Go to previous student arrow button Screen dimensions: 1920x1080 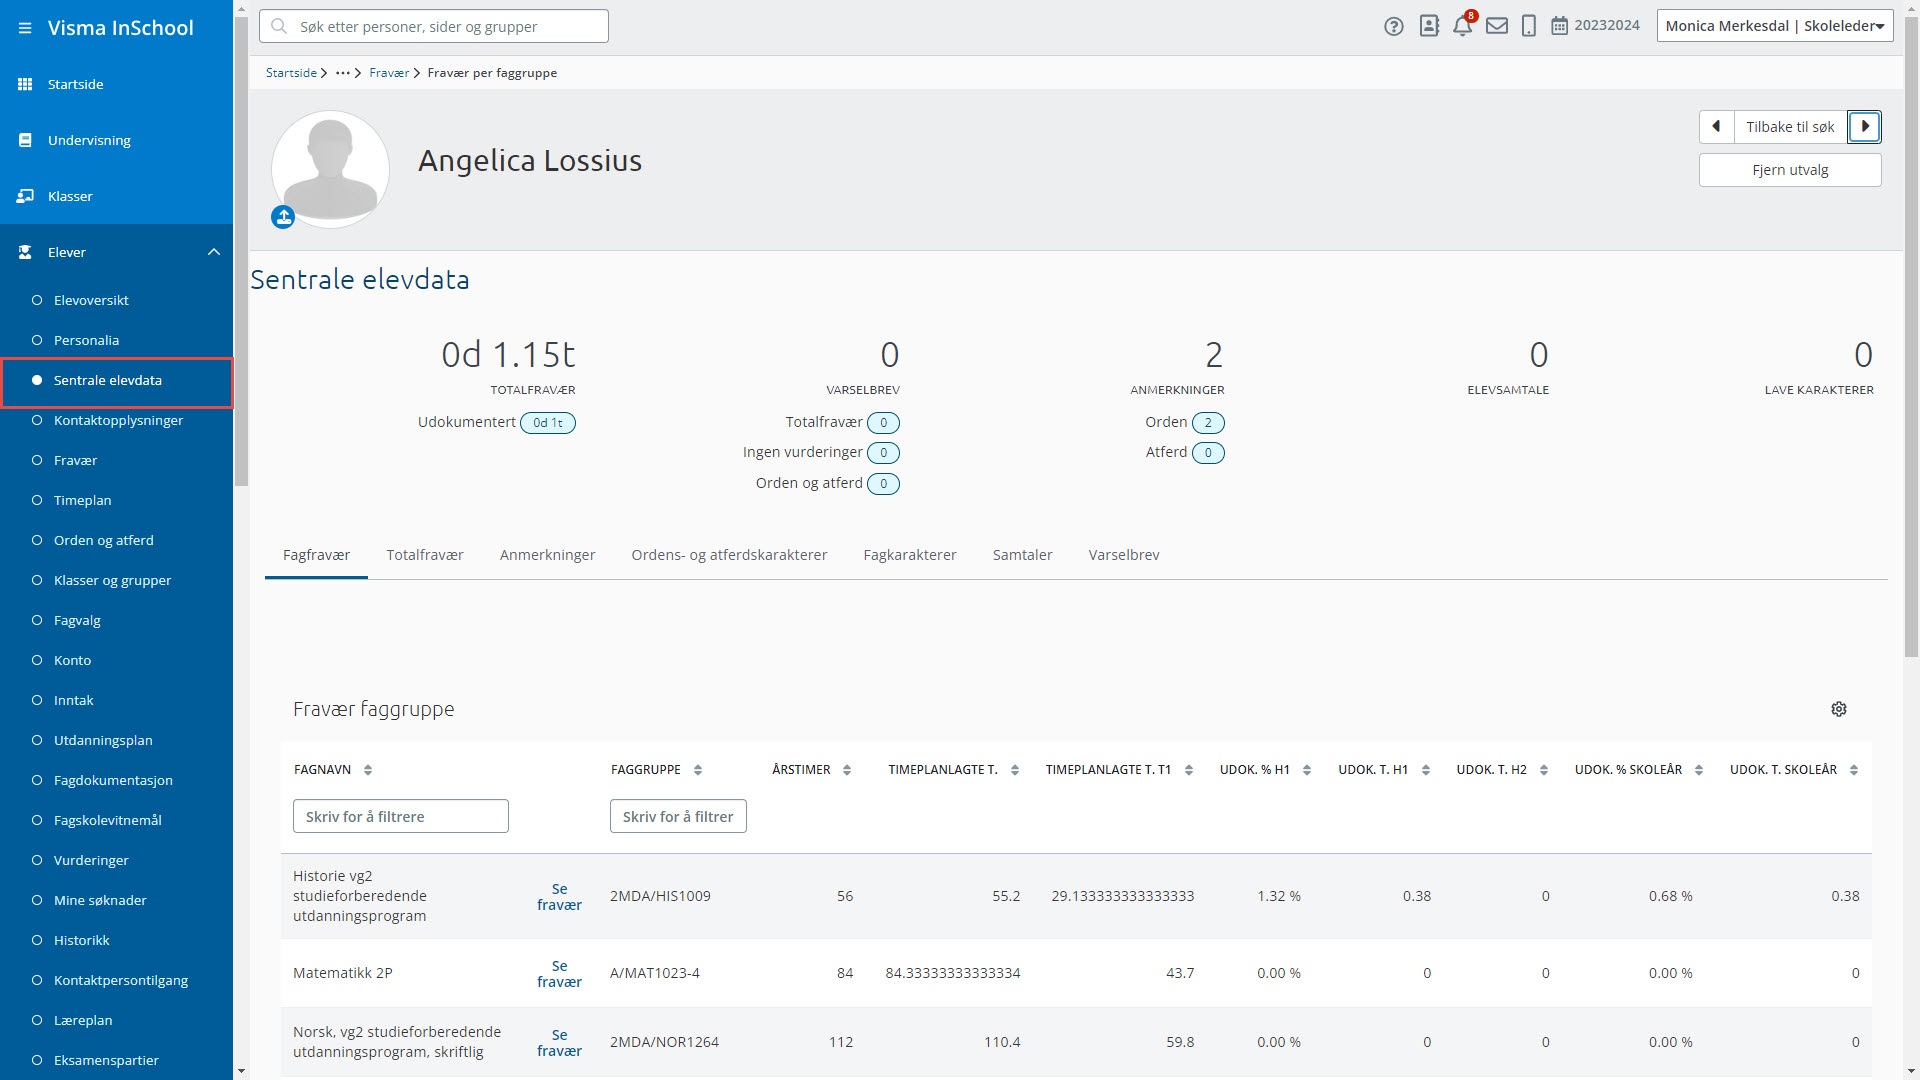(x=1716, y=127)
